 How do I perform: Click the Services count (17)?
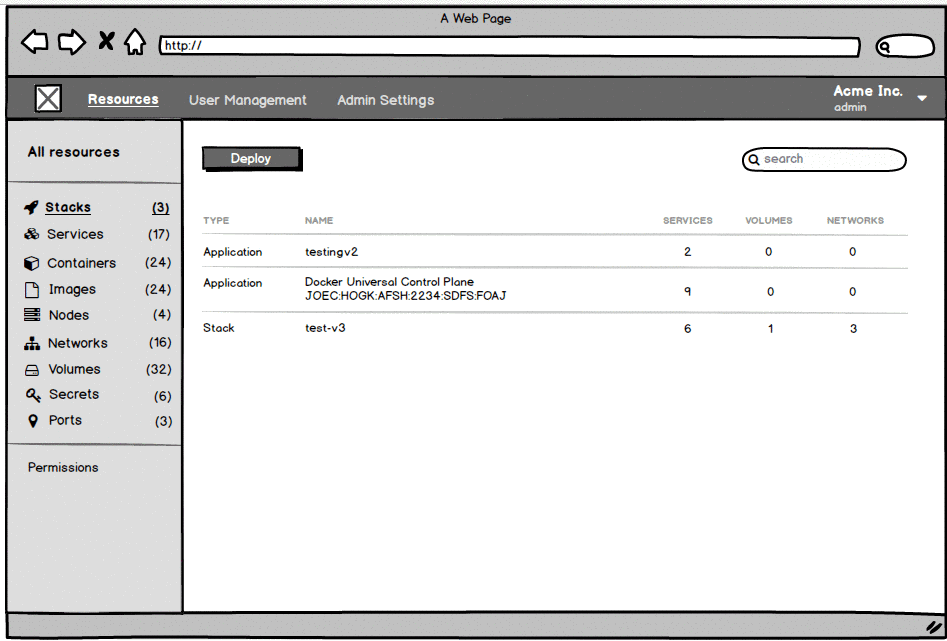(x=159, y=234)
